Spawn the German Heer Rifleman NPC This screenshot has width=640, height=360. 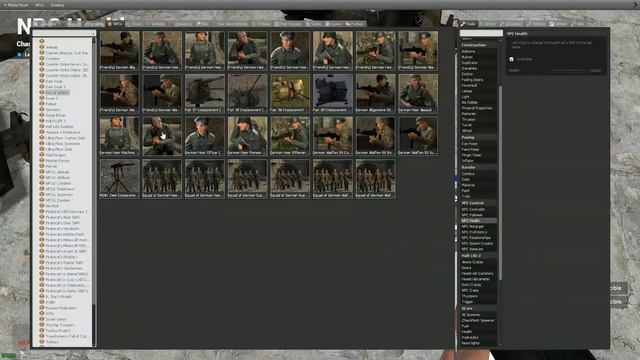(x=290, y=136)
